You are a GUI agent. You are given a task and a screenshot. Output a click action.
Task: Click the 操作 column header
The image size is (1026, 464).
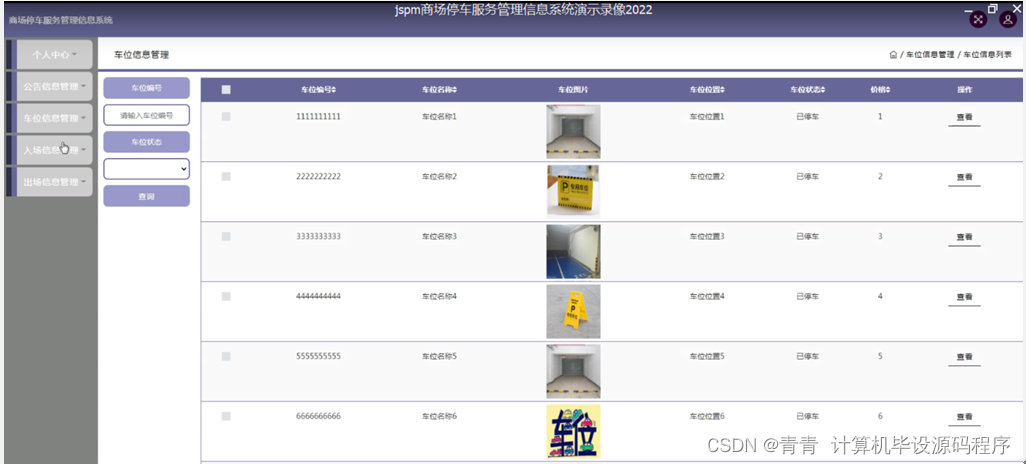pos(964,90)
